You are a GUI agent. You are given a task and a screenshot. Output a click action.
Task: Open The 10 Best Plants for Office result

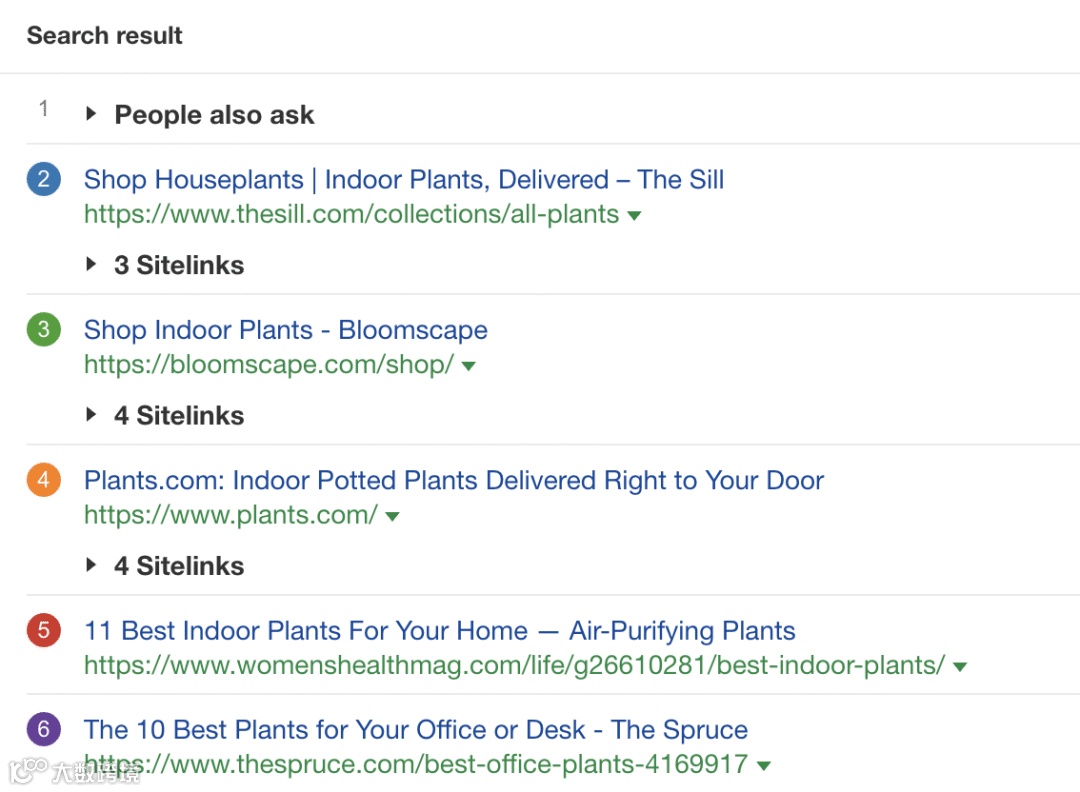click(416, 730)
